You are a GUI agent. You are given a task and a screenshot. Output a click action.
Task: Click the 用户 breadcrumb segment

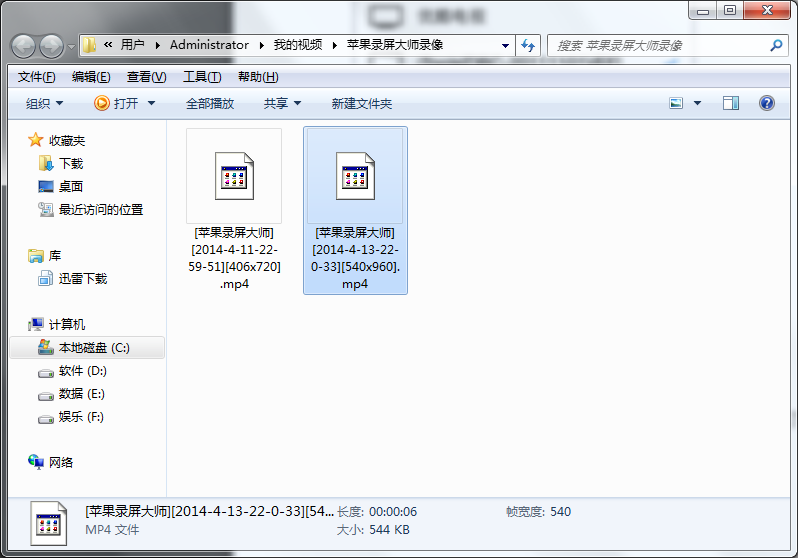[x=132, y=45]
